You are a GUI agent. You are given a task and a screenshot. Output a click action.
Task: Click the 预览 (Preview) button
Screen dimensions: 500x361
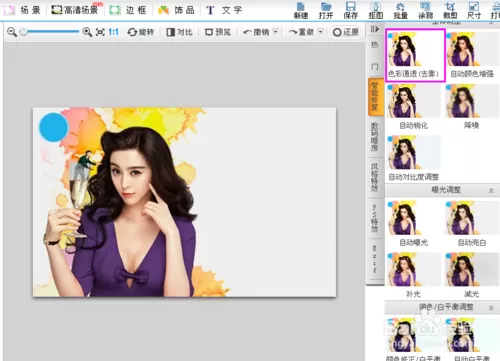click(x=218, y=32)
